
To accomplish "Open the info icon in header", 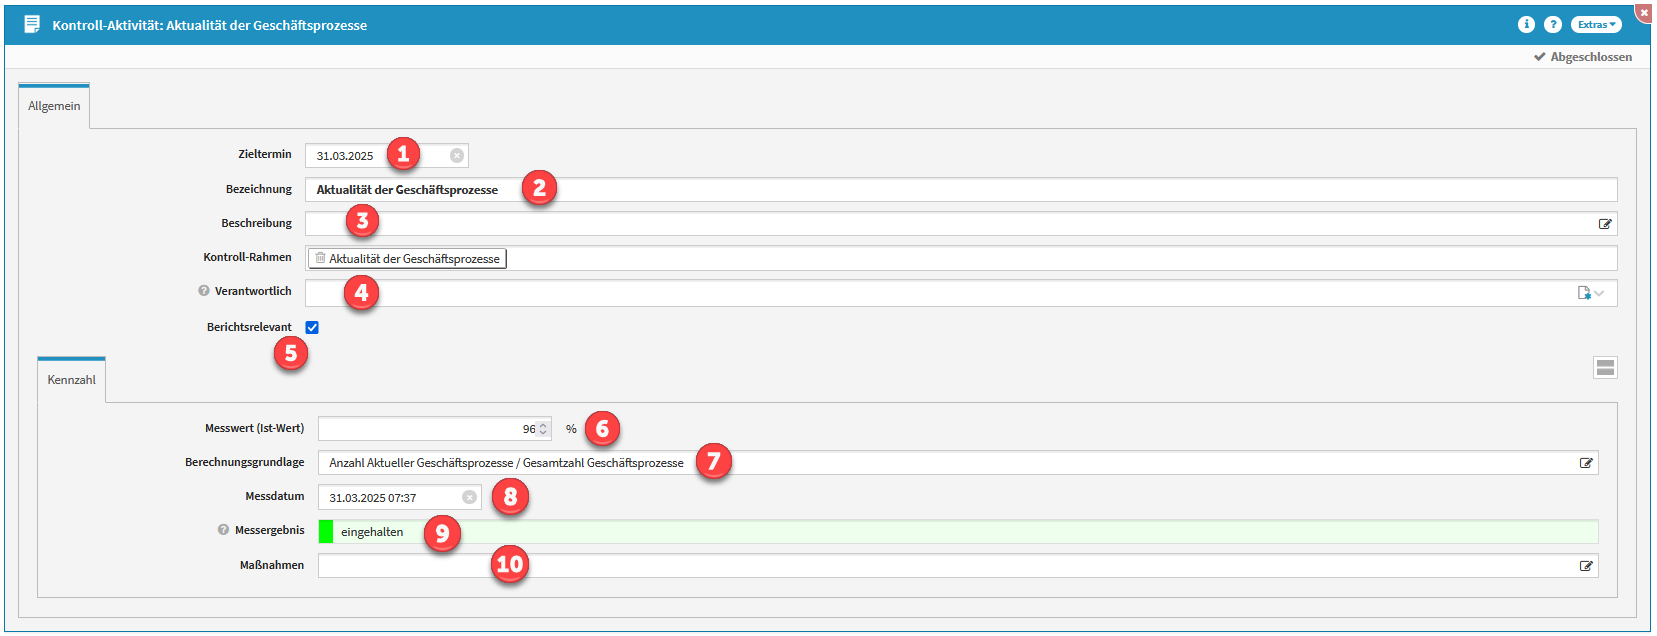I will (x=1526, y=24).
